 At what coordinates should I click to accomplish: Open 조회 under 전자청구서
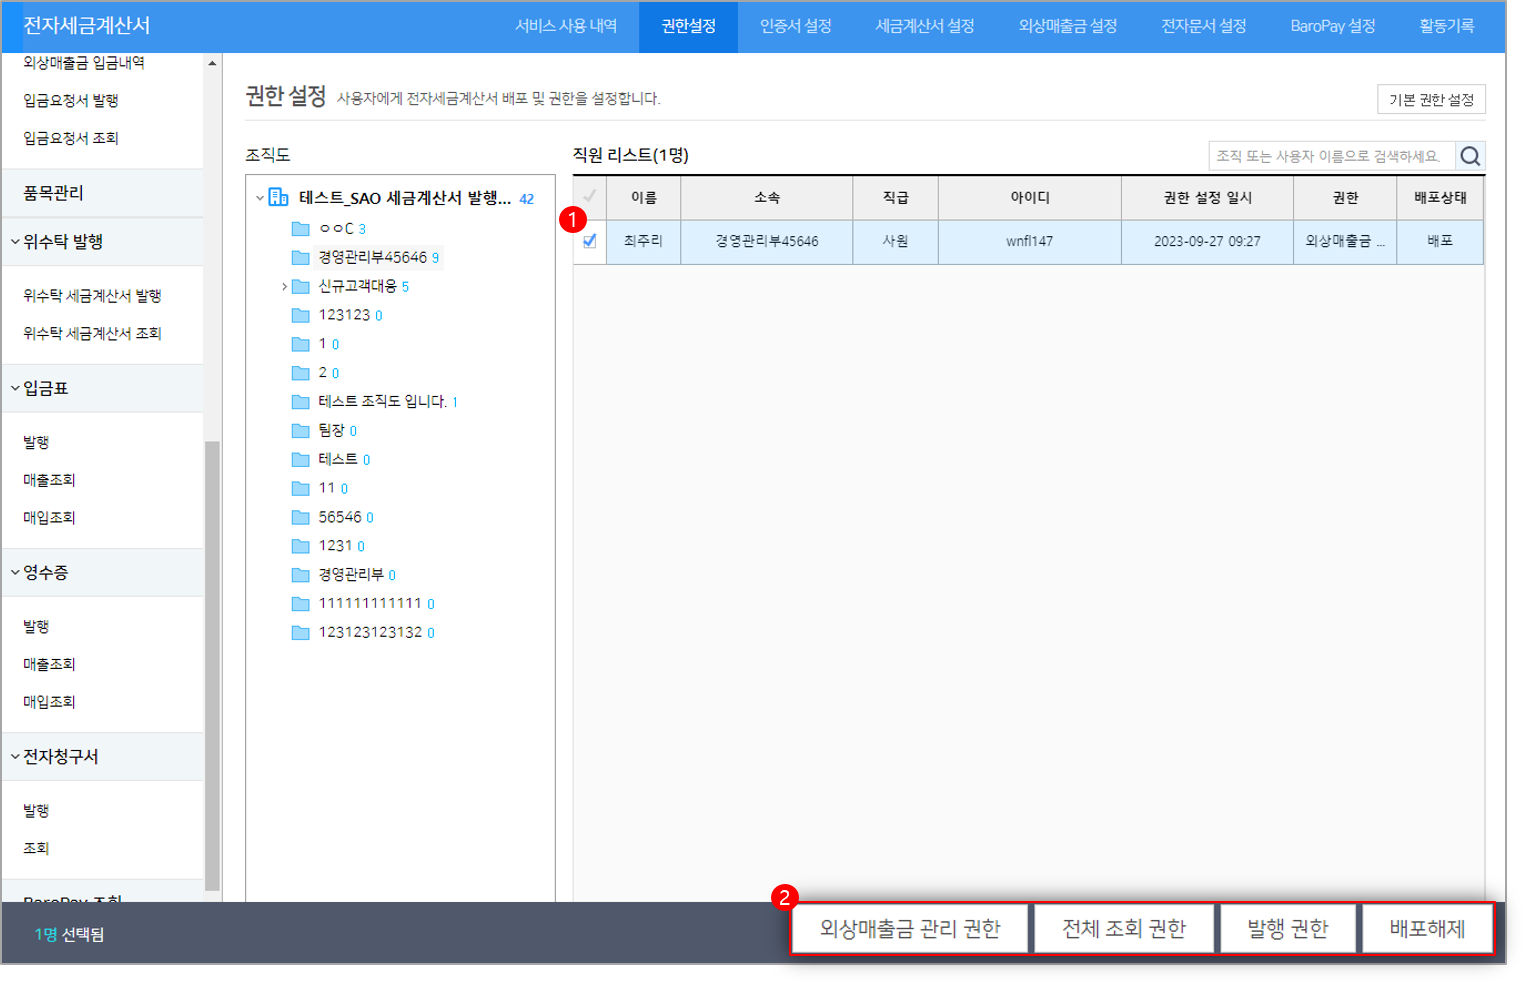point(36,849)
